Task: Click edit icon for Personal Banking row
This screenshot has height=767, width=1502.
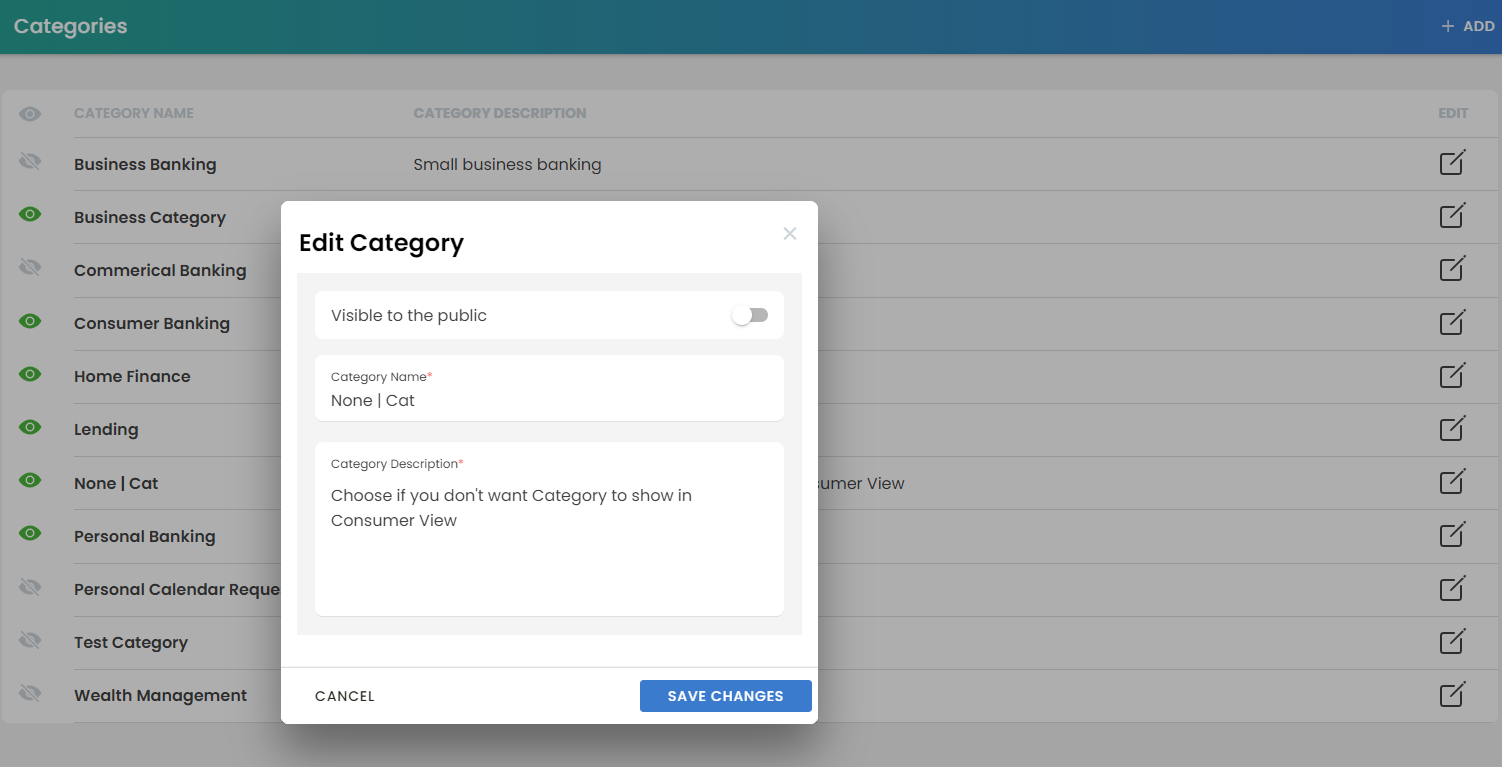Action: 1452,535
